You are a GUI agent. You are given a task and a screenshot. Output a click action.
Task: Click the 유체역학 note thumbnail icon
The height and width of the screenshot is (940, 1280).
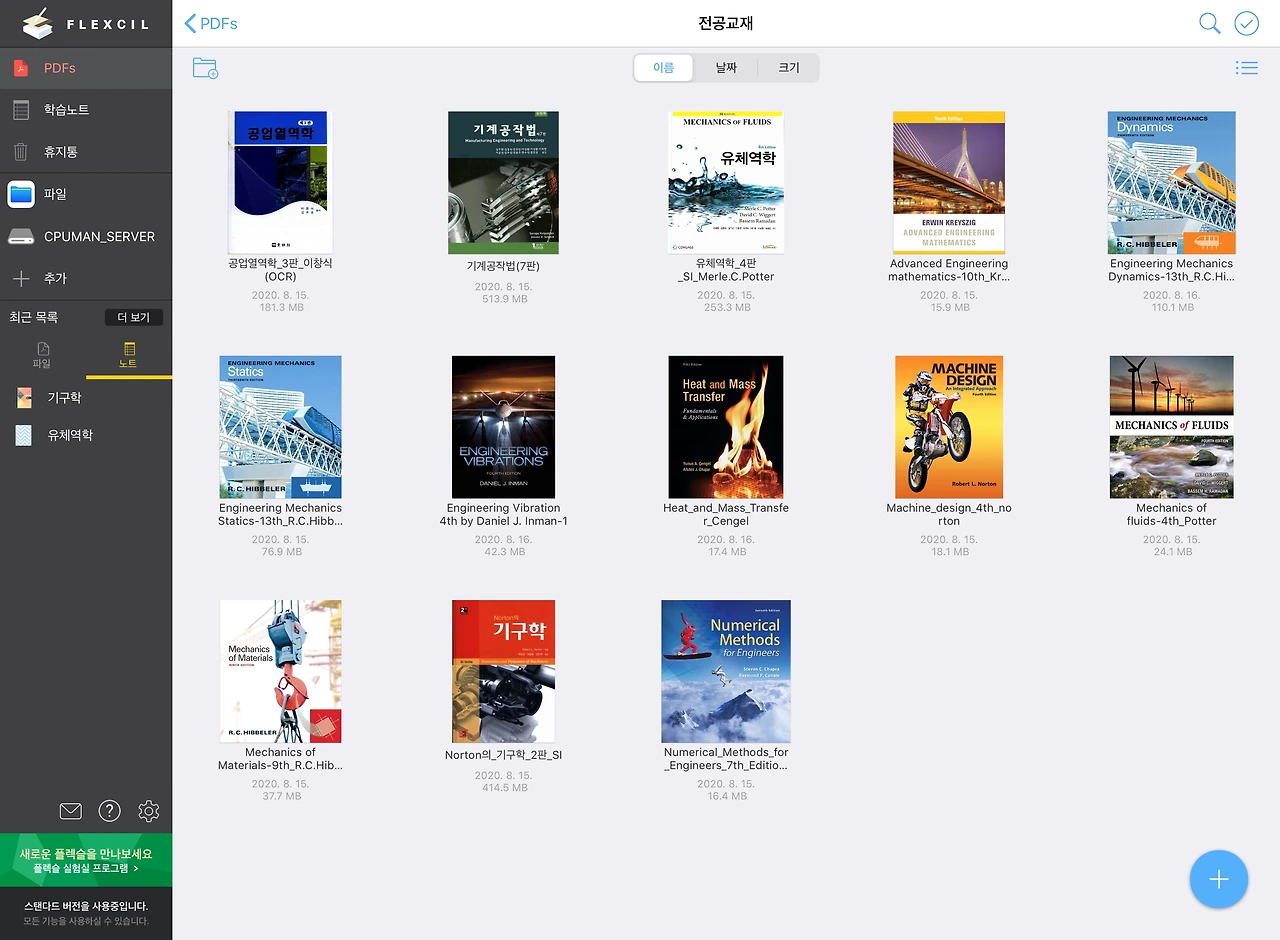click(x=24, y=435)
